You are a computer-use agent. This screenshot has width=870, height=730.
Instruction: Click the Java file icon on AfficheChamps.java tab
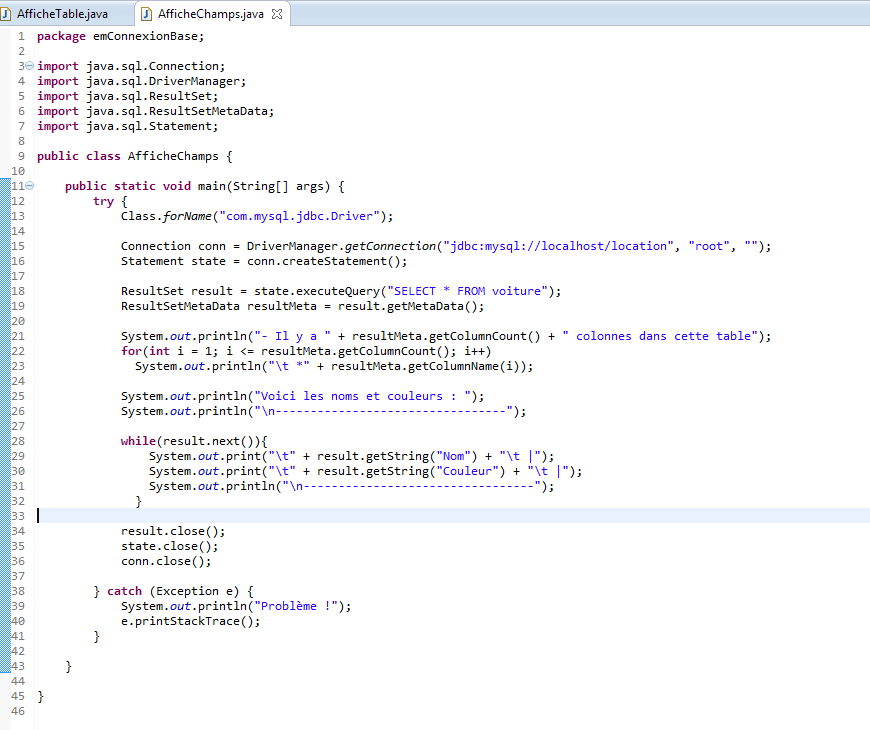[147, 14]
